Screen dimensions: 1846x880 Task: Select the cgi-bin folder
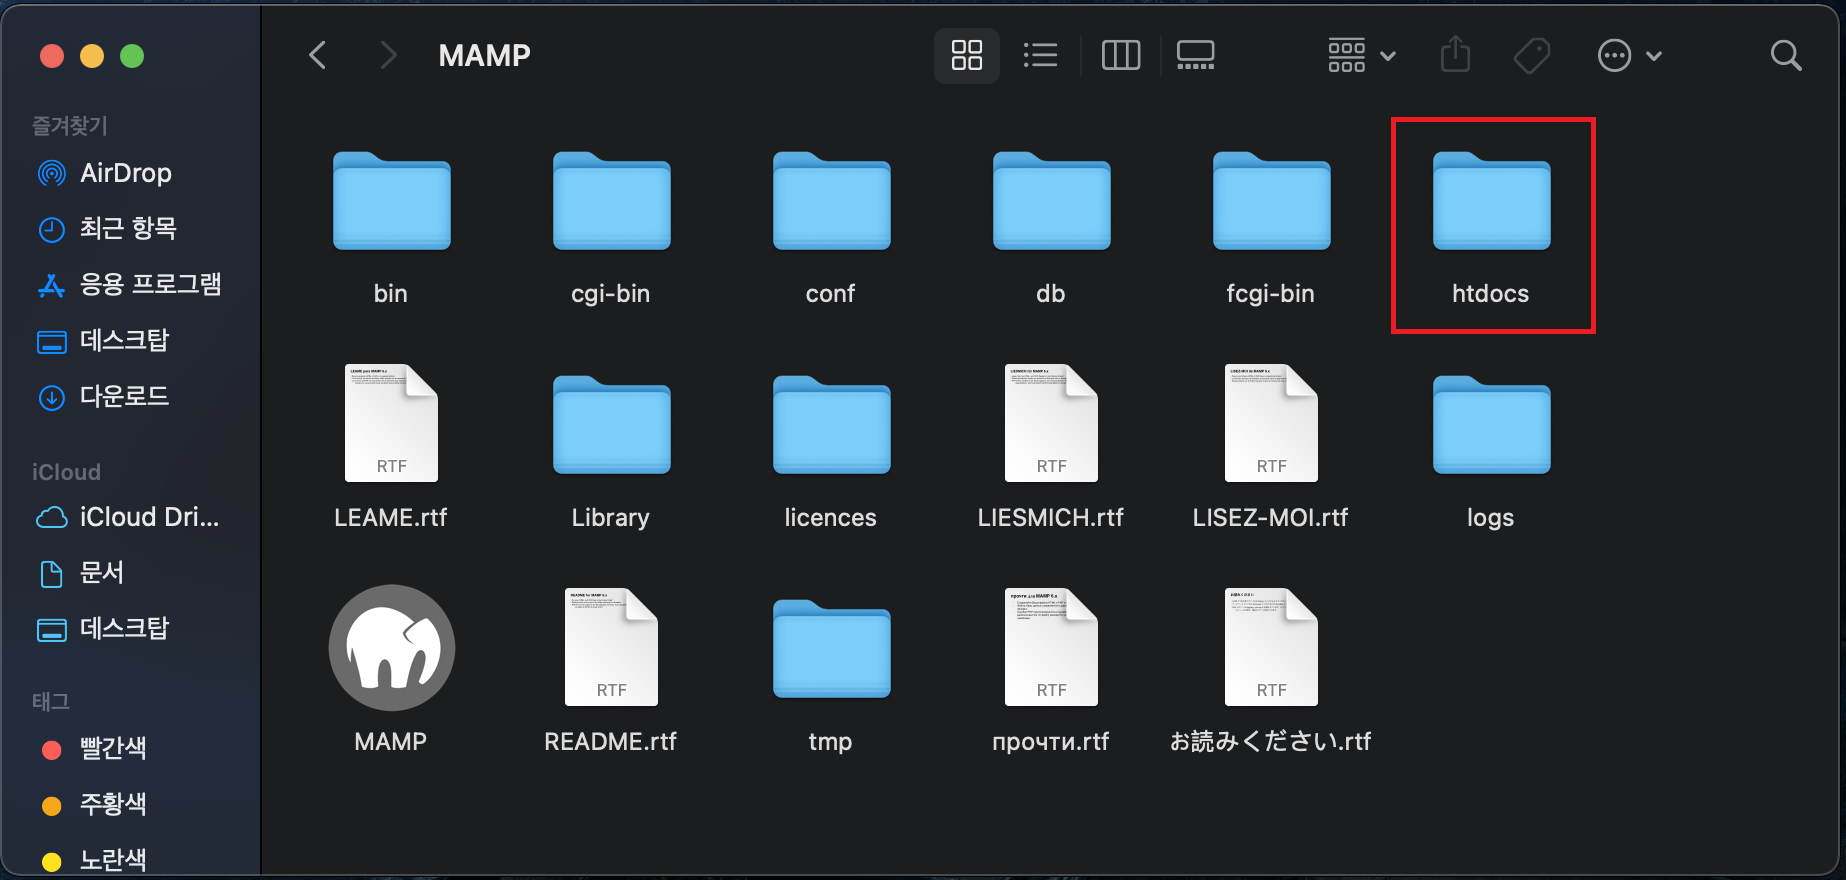coord(611,201)
